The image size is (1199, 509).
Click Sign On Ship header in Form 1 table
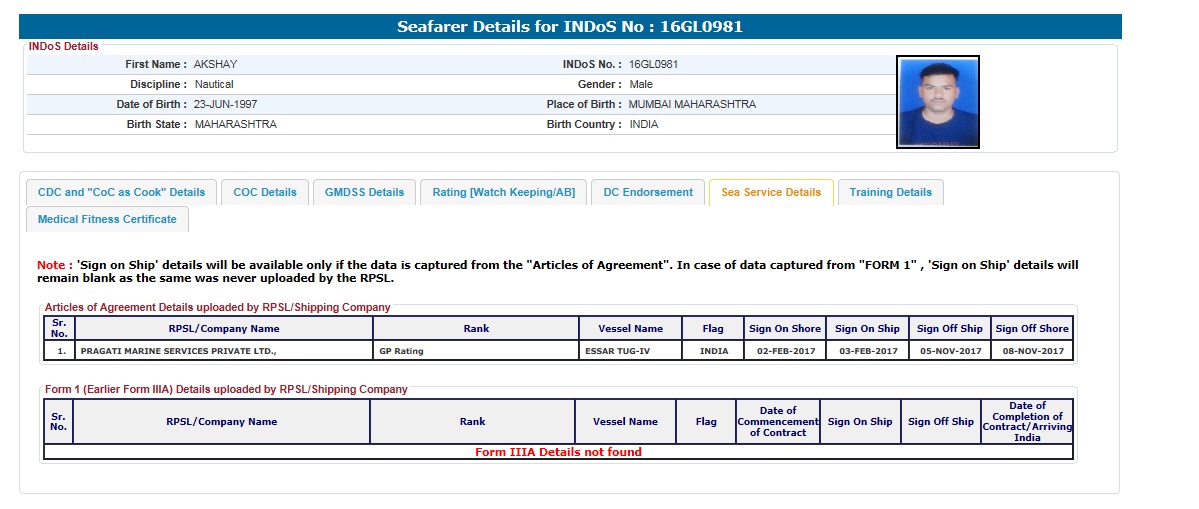click(860, 422)
